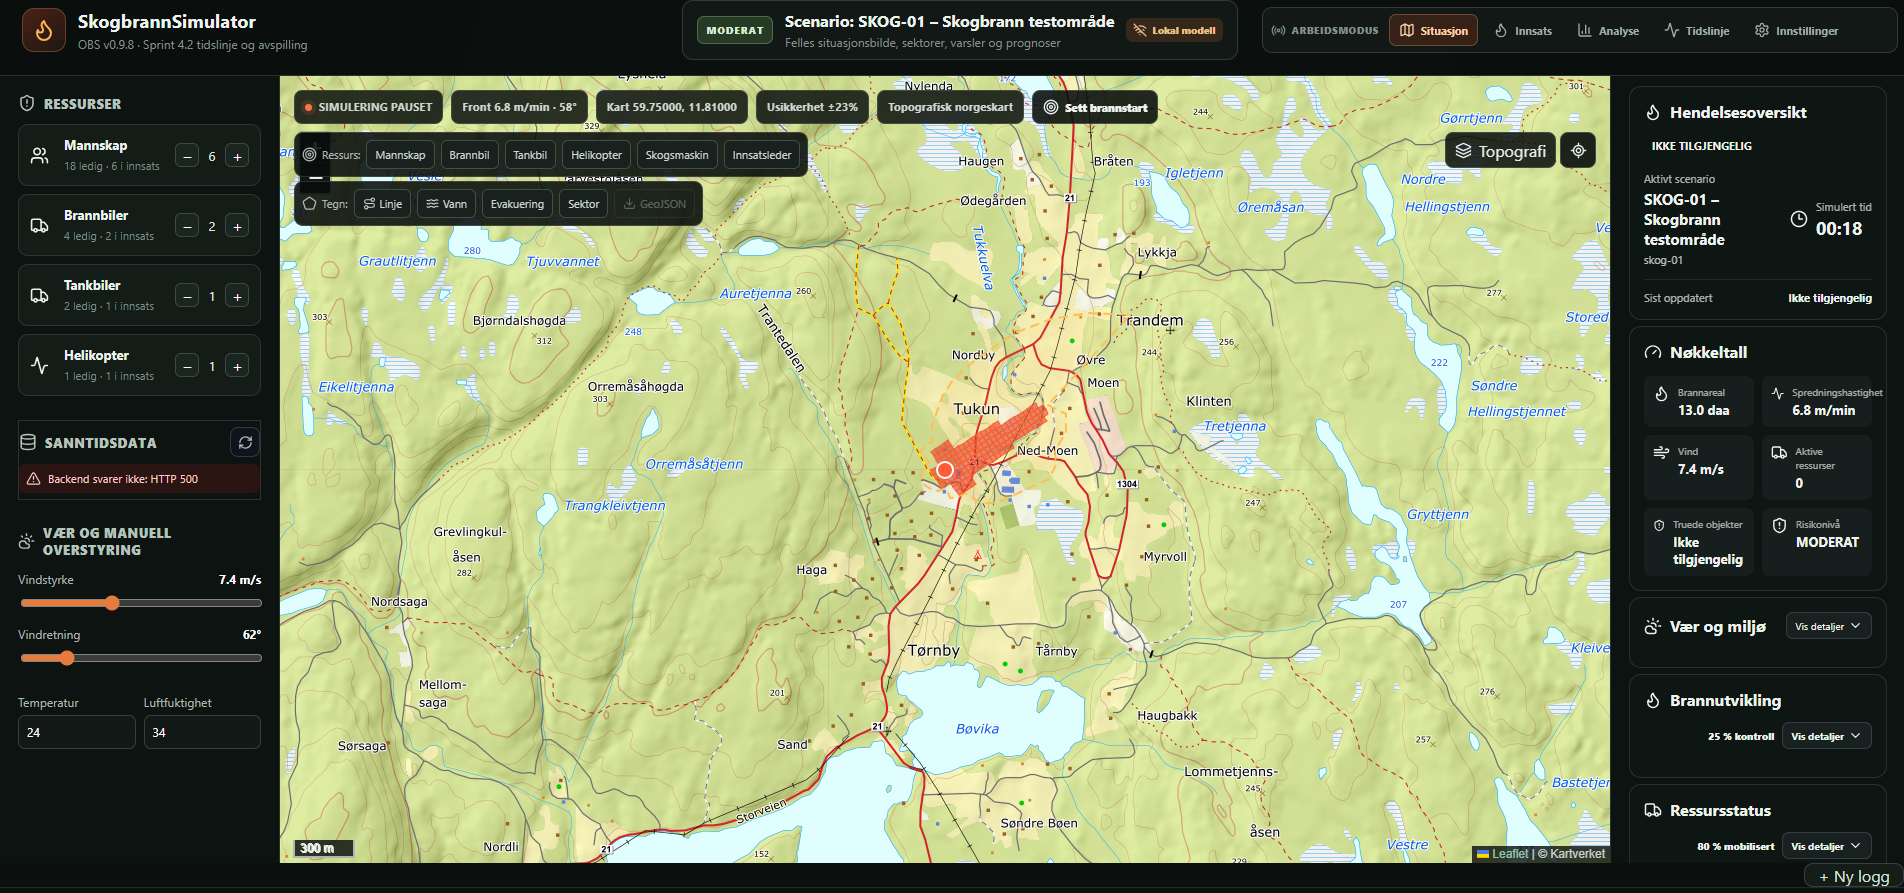Click the locate/center map icon

(1578, 151)
